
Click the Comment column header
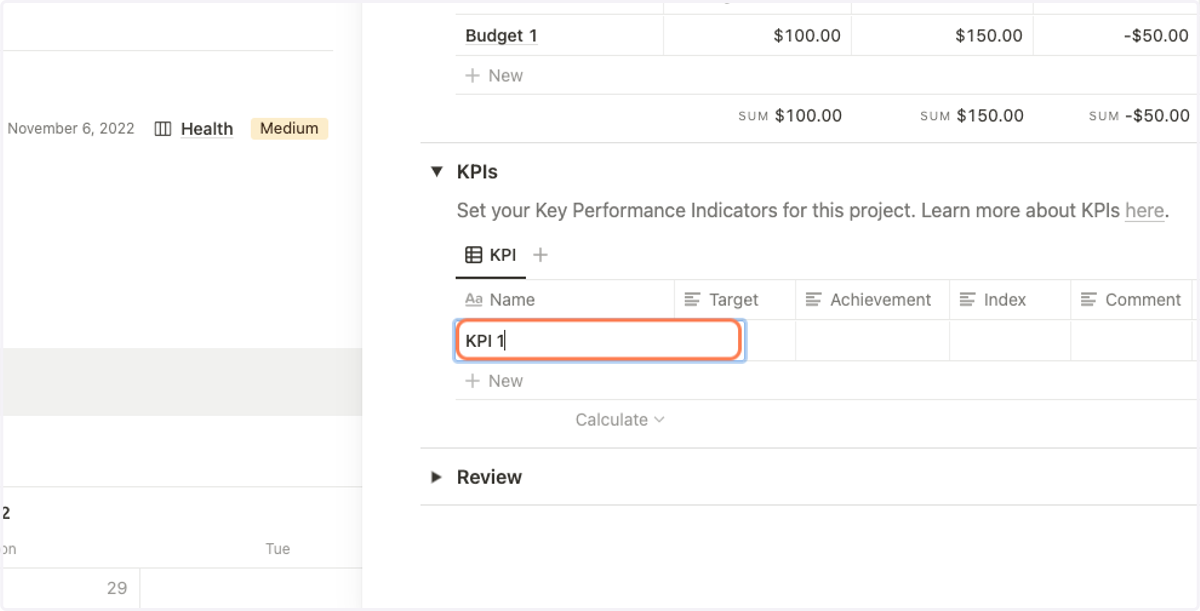pyautogui.click(x=1131, y=300)
